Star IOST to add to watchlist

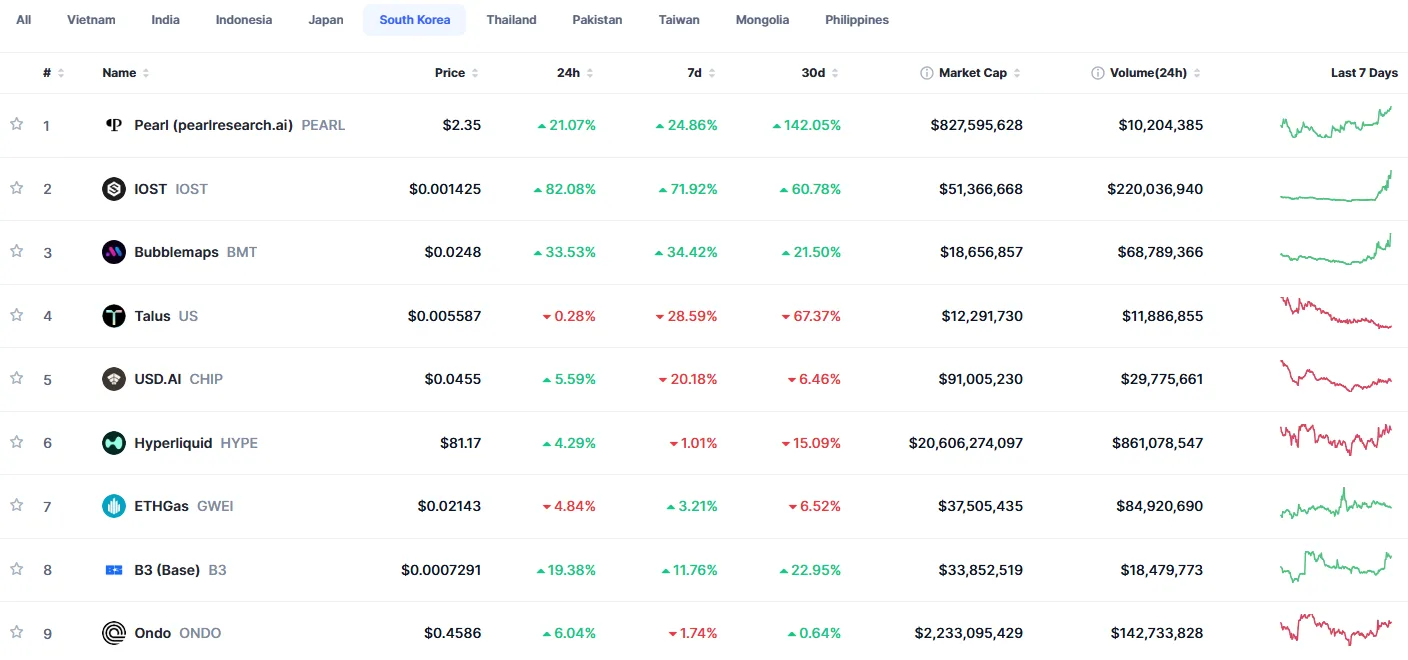[x=16, y=188]
